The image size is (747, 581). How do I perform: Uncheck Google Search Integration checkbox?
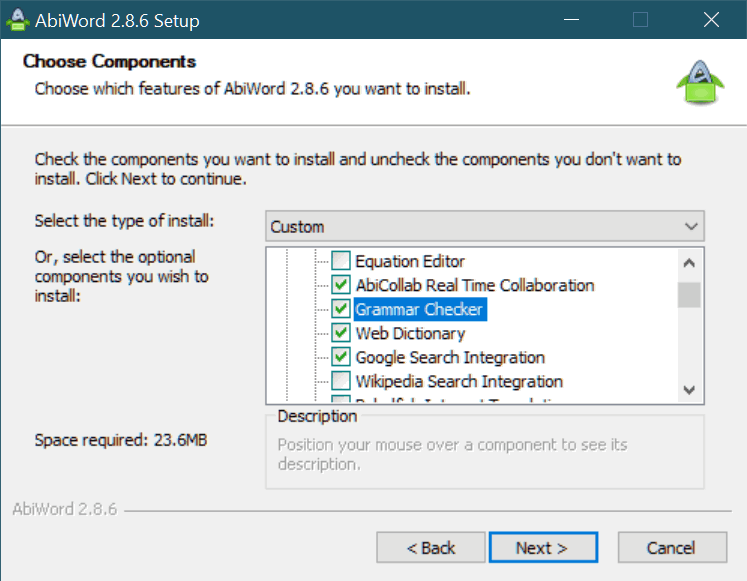pyautogui.click(x=341, y=357)
